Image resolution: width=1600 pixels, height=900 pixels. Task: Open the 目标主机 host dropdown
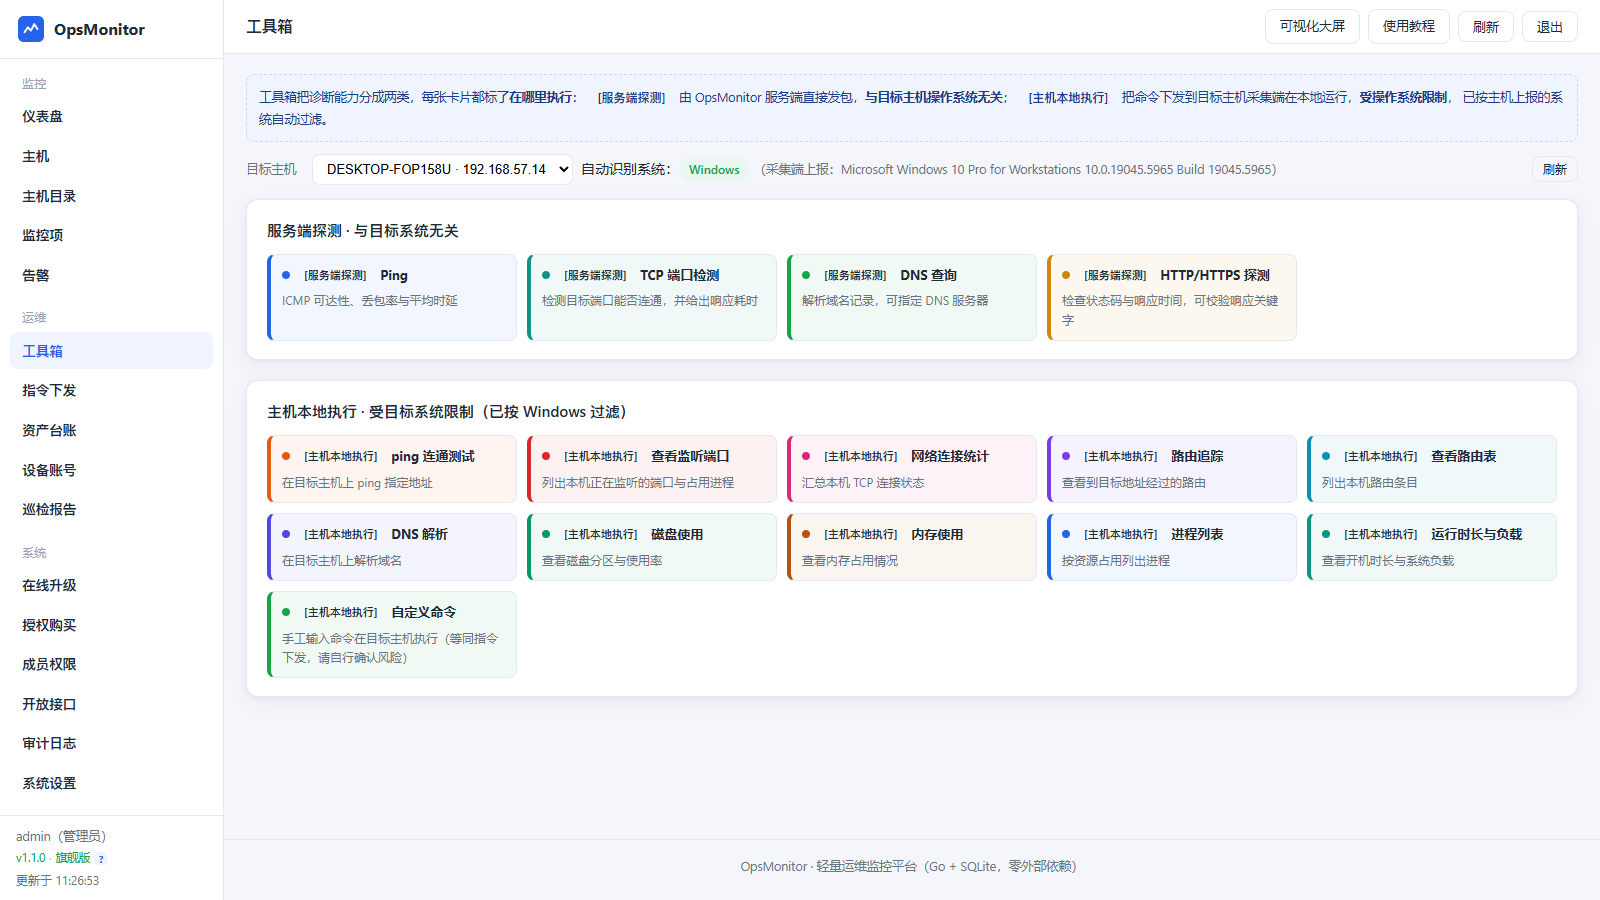pos(442,169)
